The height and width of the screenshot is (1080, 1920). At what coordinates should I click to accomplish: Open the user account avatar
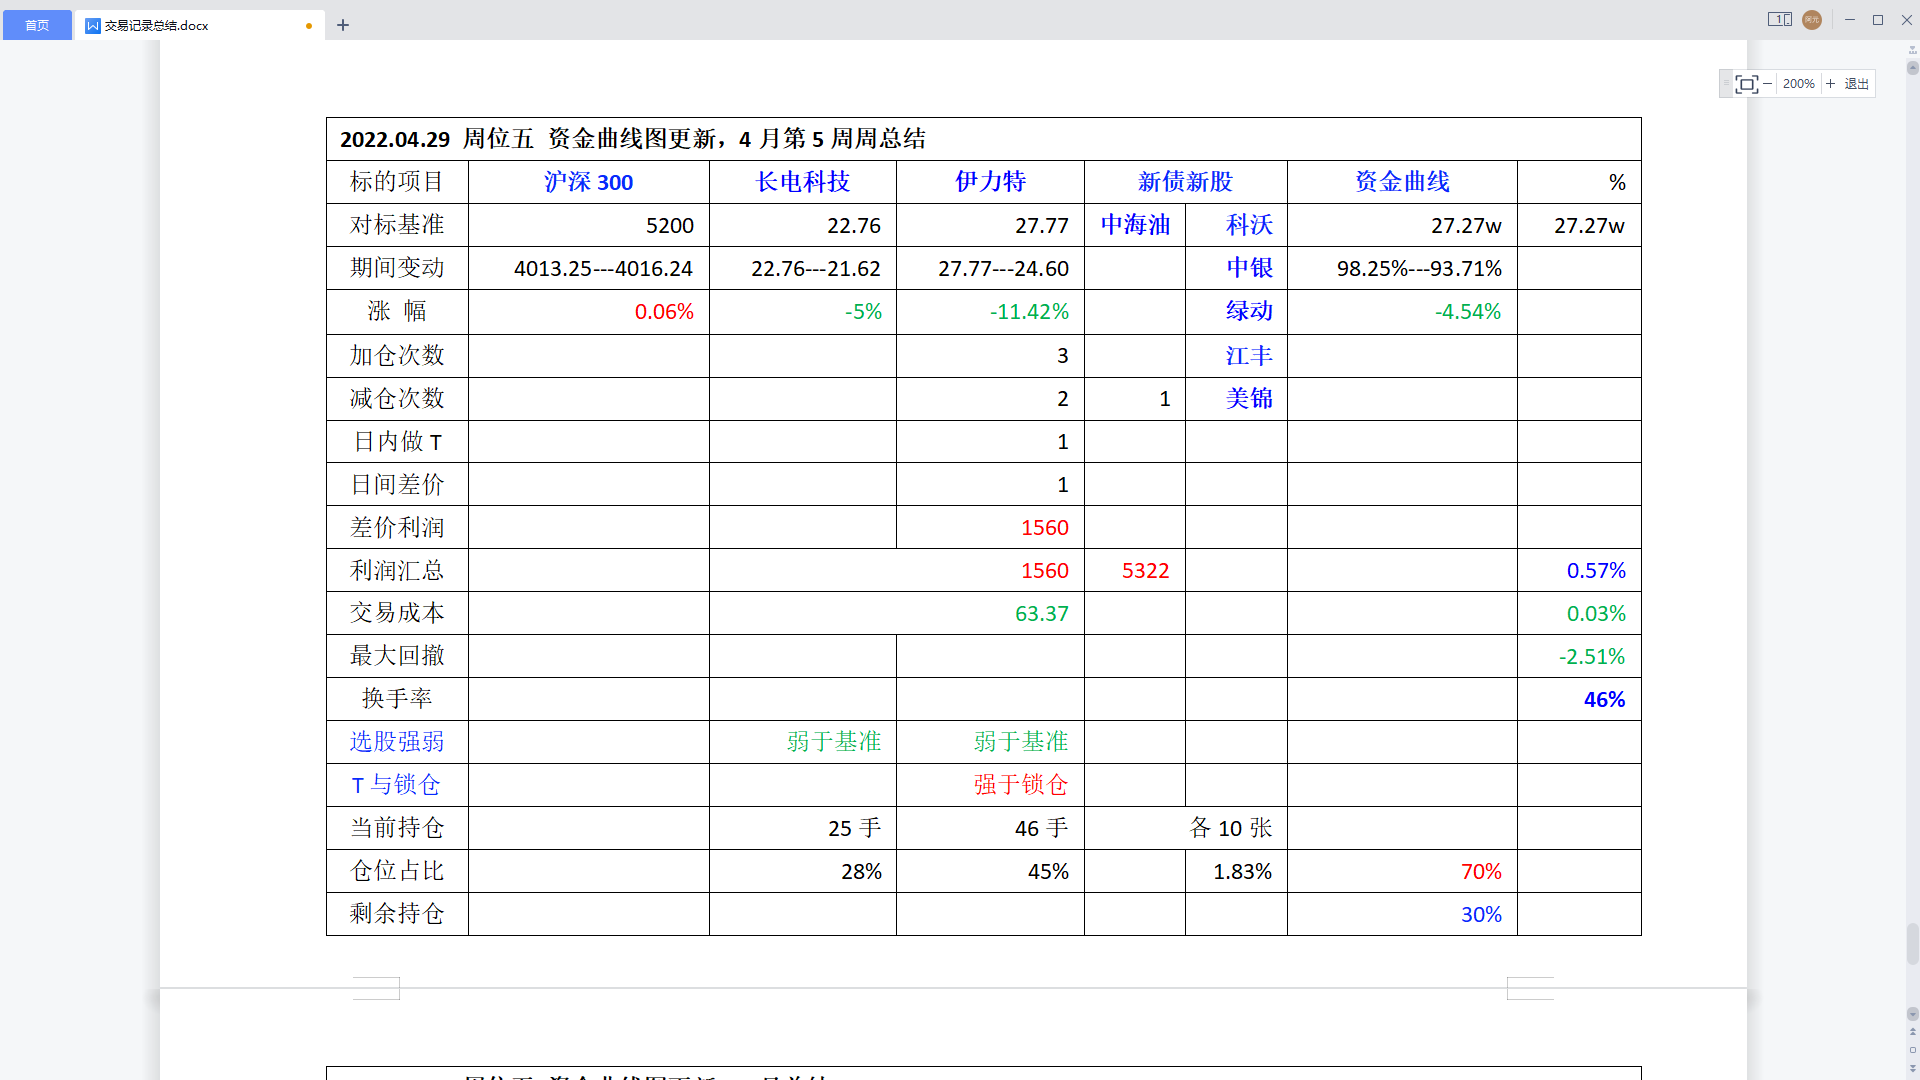tap(1812, 20)
